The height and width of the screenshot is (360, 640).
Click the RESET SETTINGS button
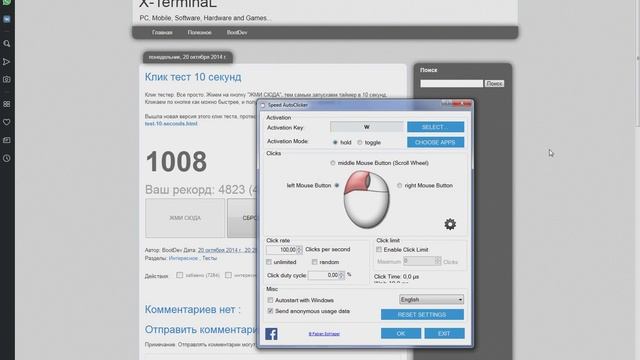[x=422, y=314]
